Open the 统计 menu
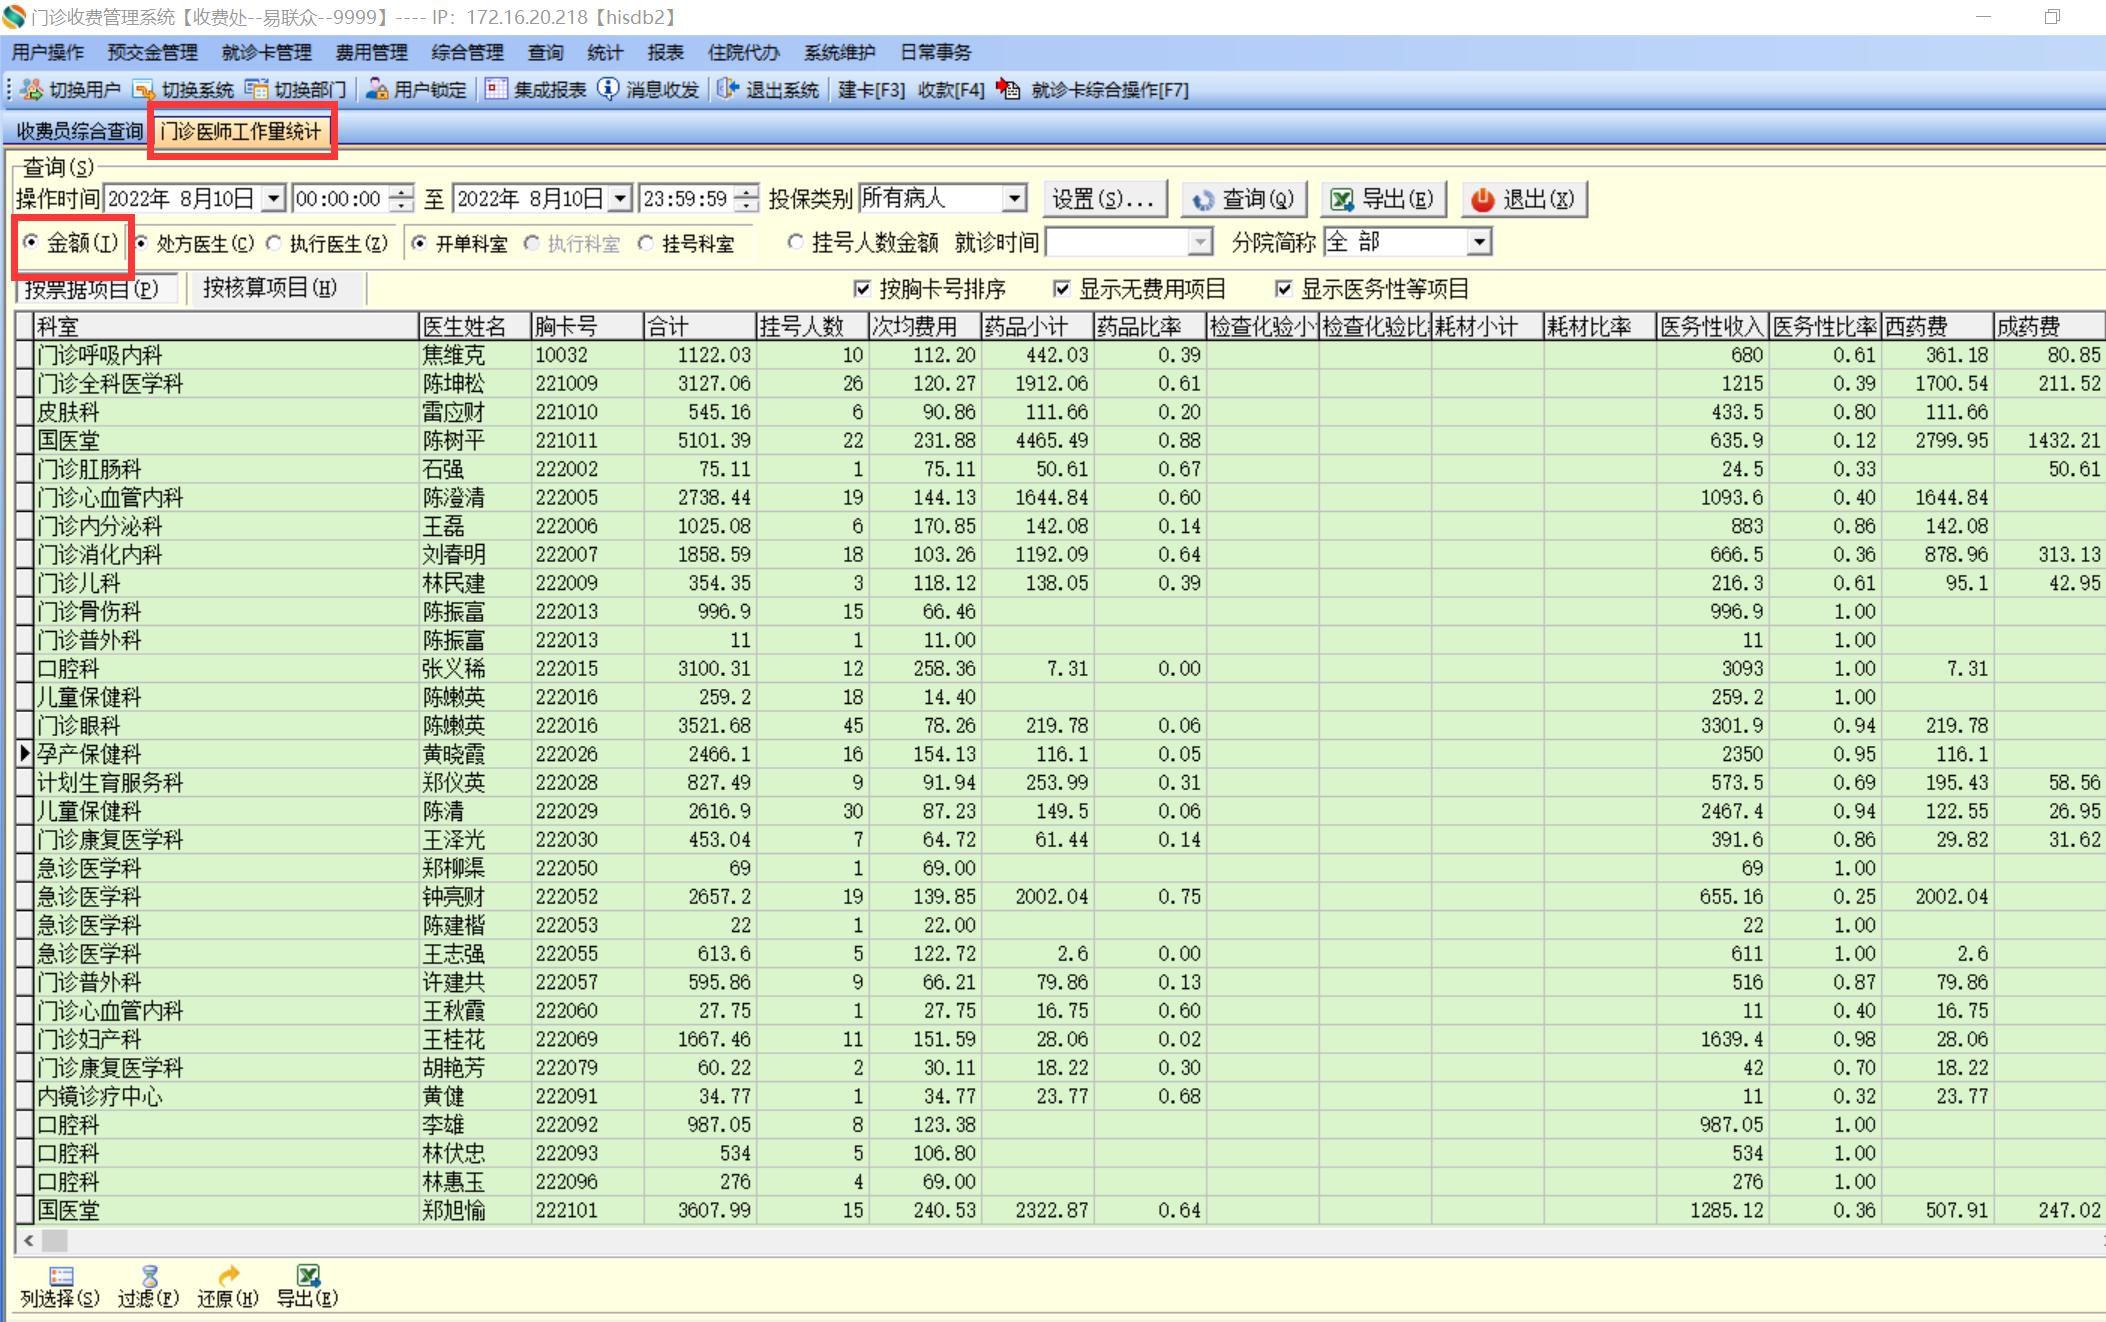Screen dimensions: 2106x1322 pyautogui.click(x=604, y=52)
